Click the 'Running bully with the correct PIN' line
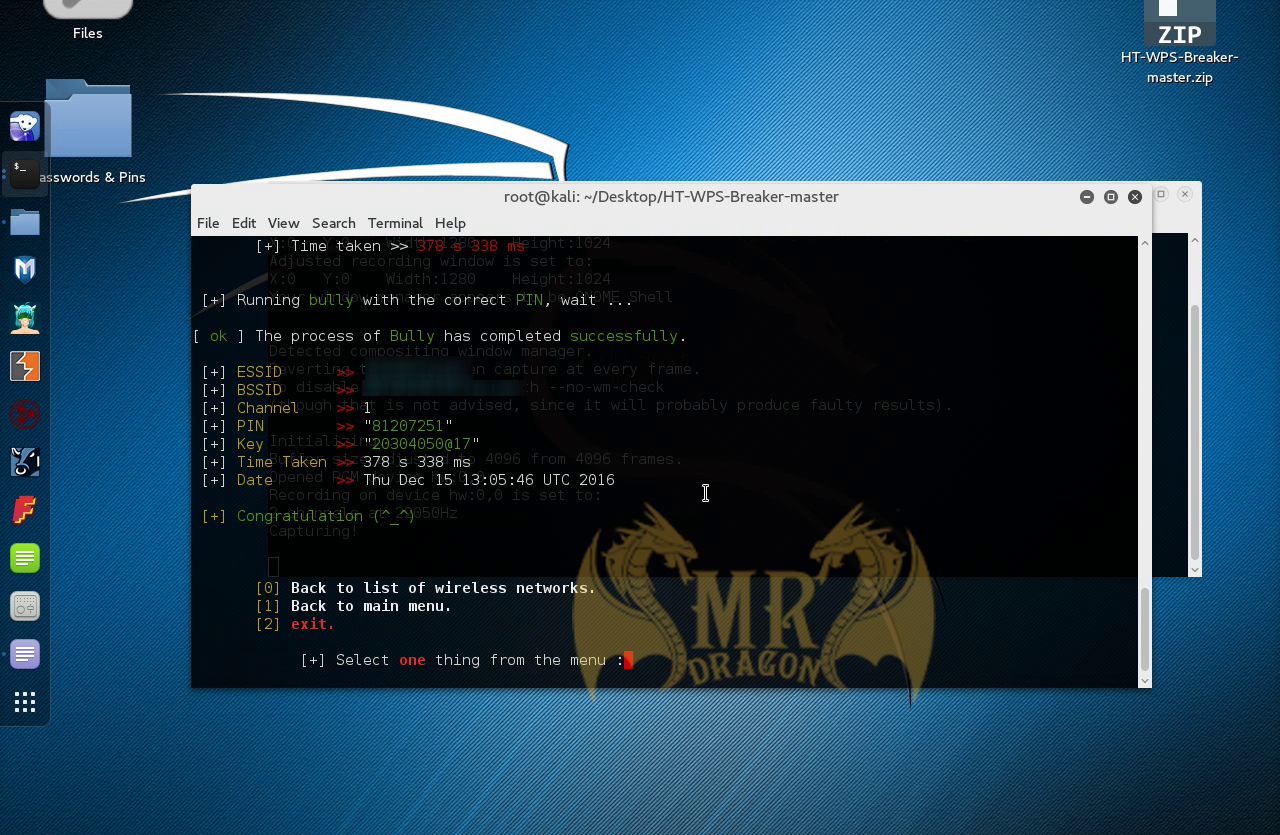1280x835 pixels. pyautogui.click(x=418, y=300)
